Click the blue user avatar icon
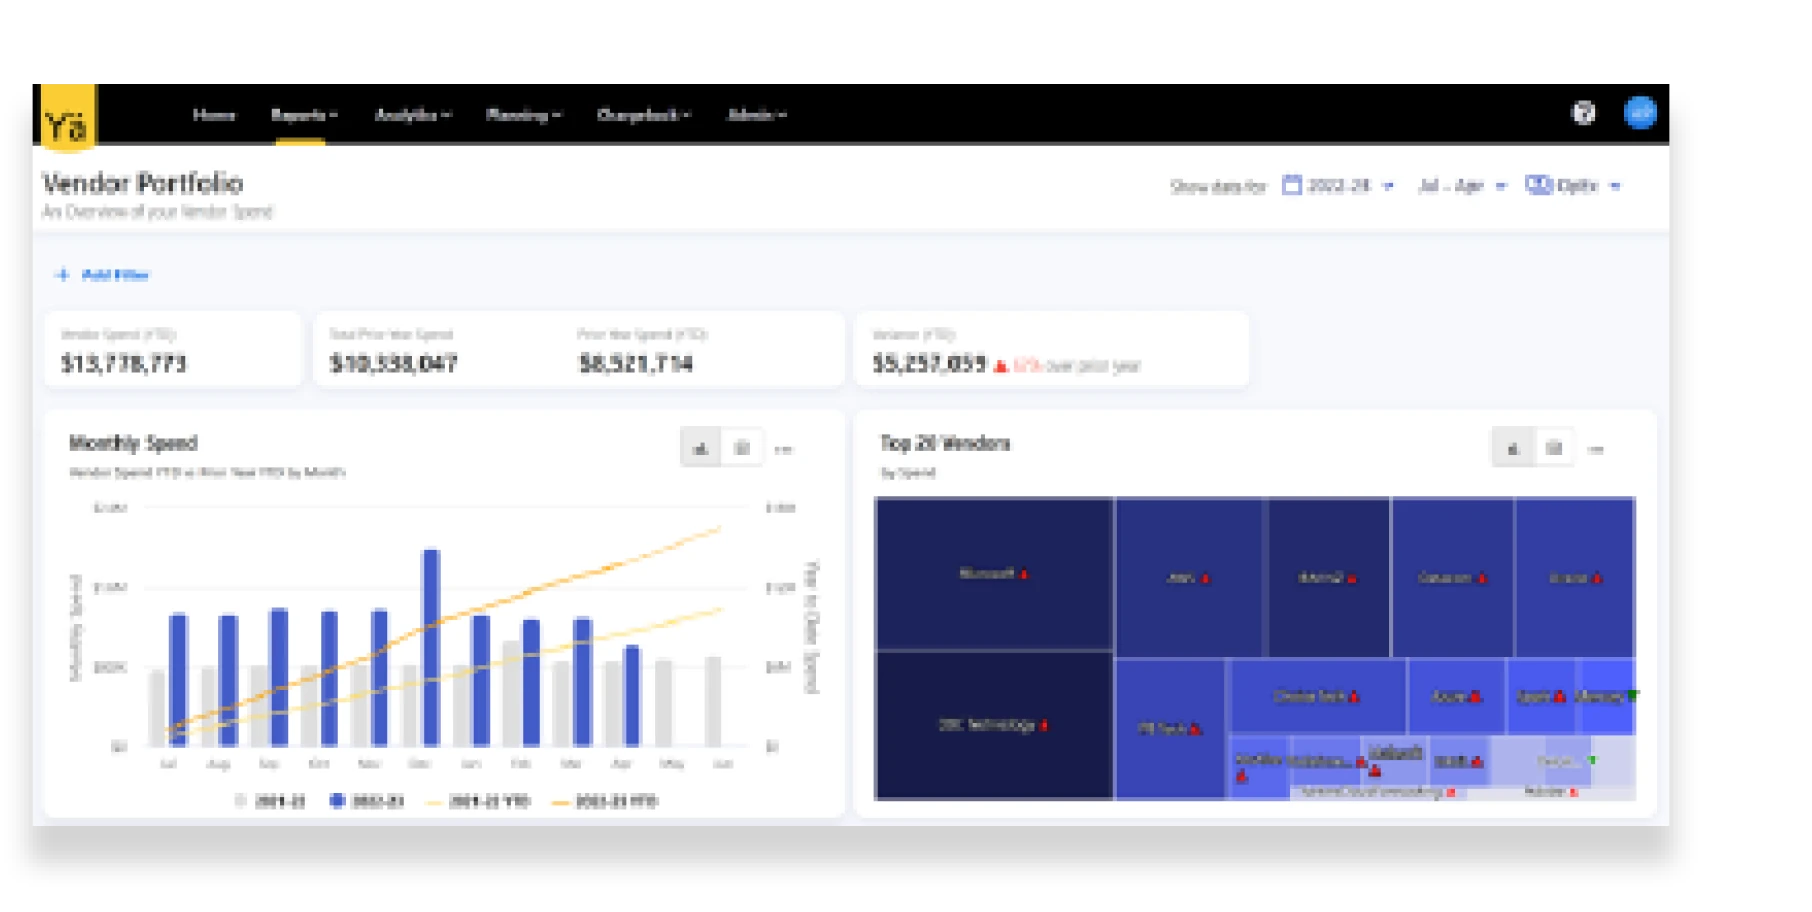The image size is (1812, 912). click(1640, 113)
